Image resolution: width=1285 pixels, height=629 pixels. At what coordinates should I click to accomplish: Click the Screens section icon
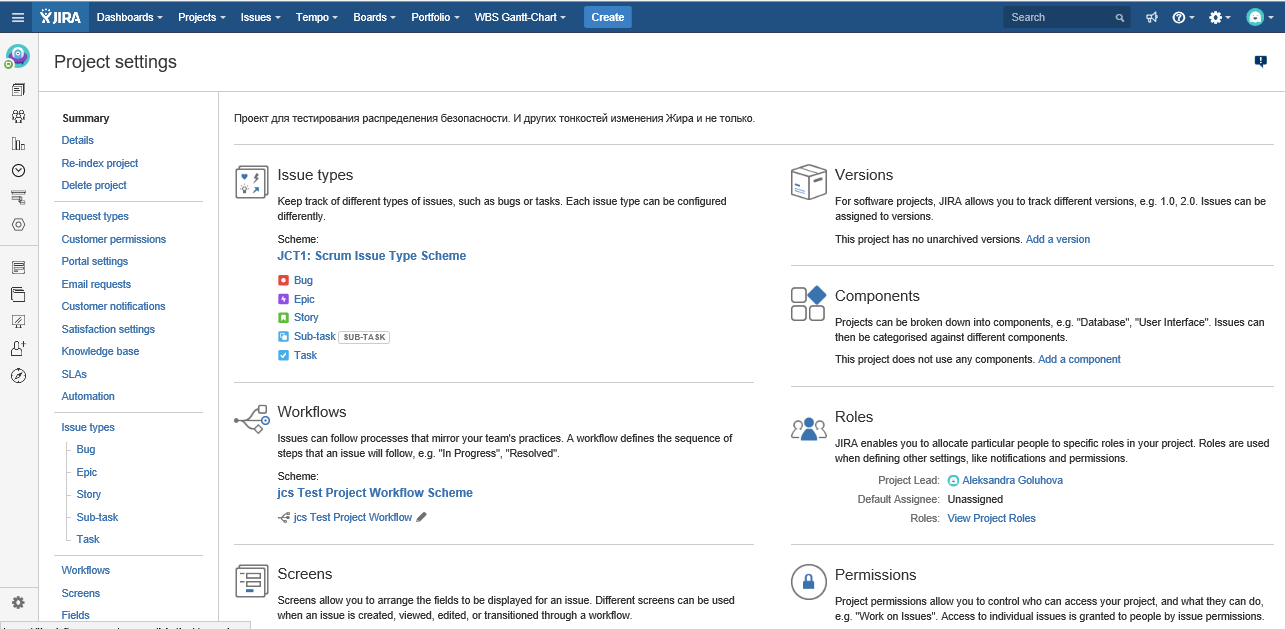pyautogui.click(x=251, y=581)
